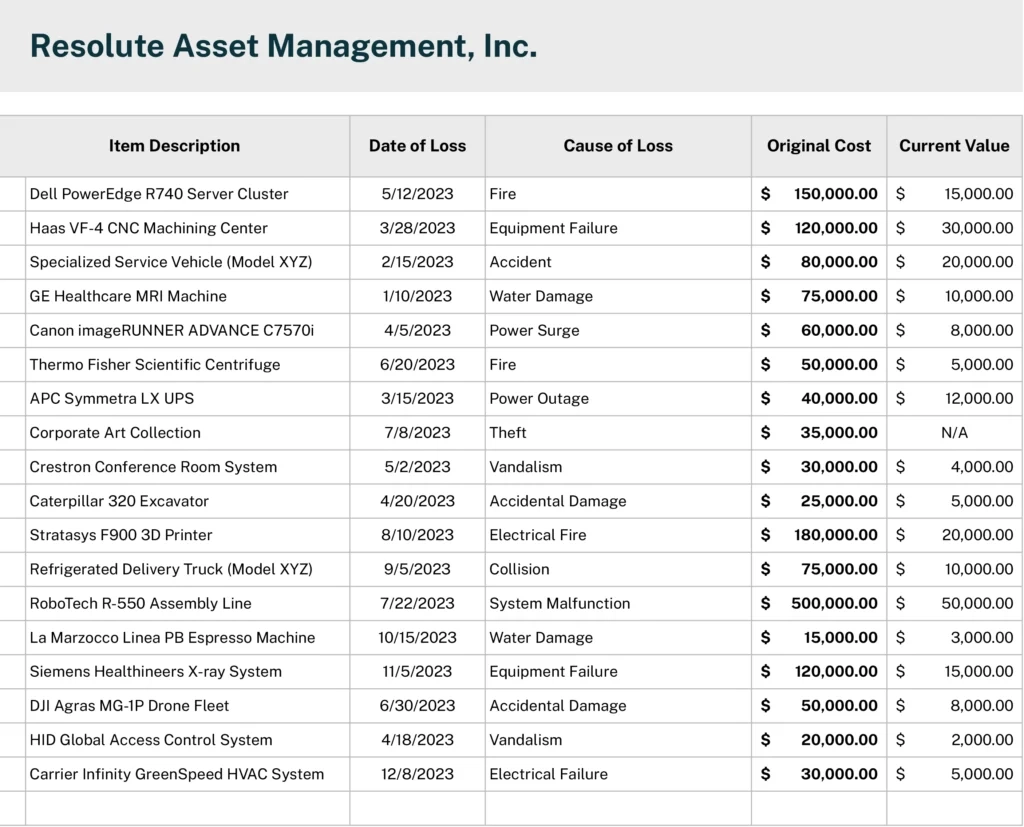Click the Collision cause for the delivery truck
1024x827 pixels.
[517, 569]
